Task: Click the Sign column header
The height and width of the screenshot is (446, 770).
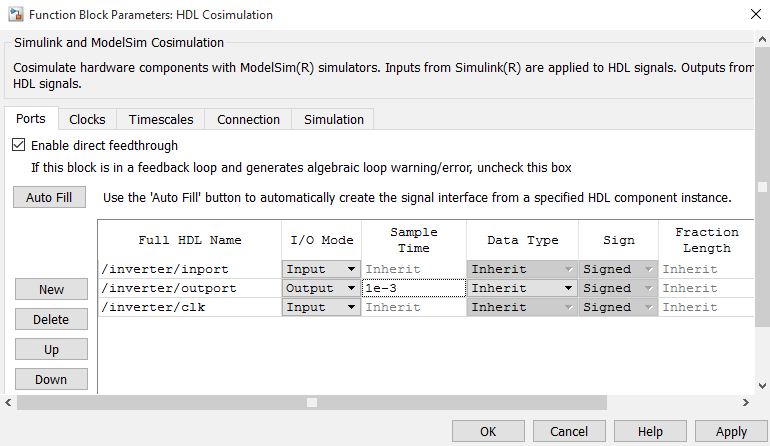Action: [x=619, y=240]
